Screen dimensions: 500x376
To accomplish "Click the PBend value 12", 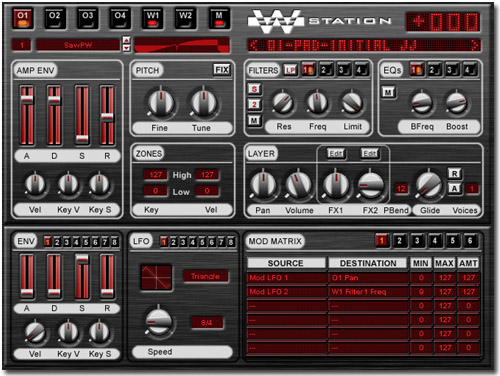I will (401, 189).
